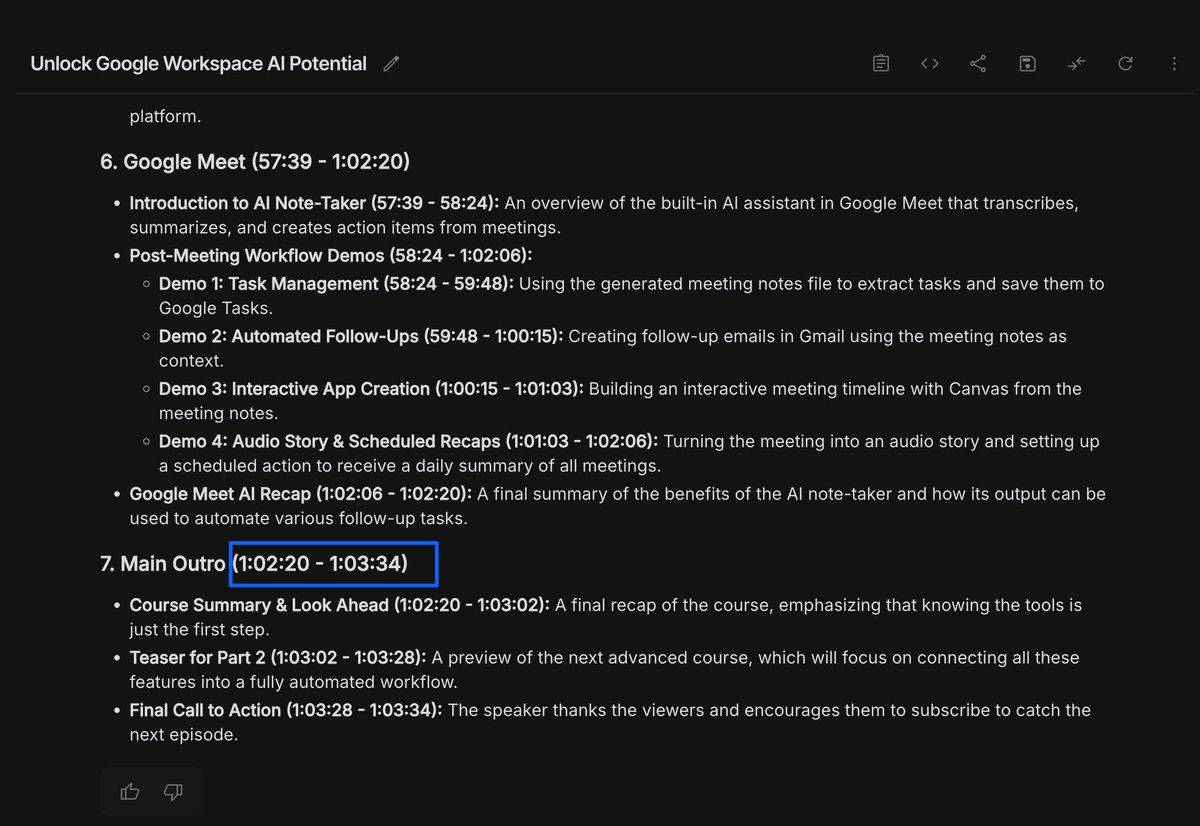Click the clipboard copy icon in the toolbar
The width and height of the screenshot is (1200, 826).
tap(881, 64)
